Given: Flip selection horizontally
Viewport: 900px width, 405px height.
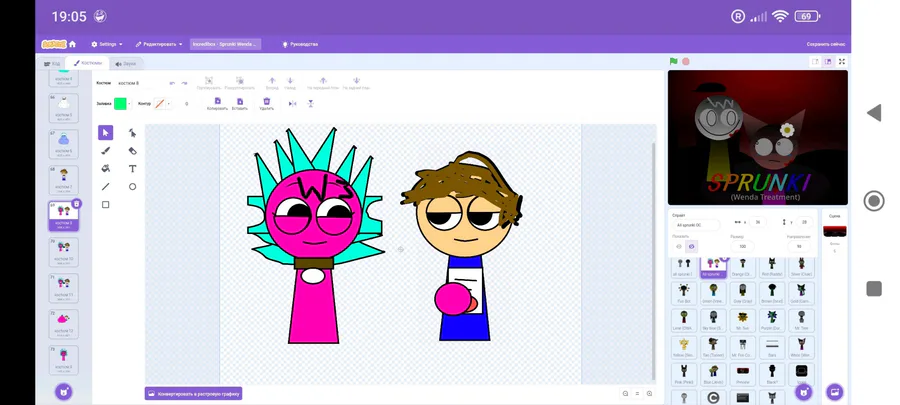Looking at the screenshot, I should [x=293, y=104].
